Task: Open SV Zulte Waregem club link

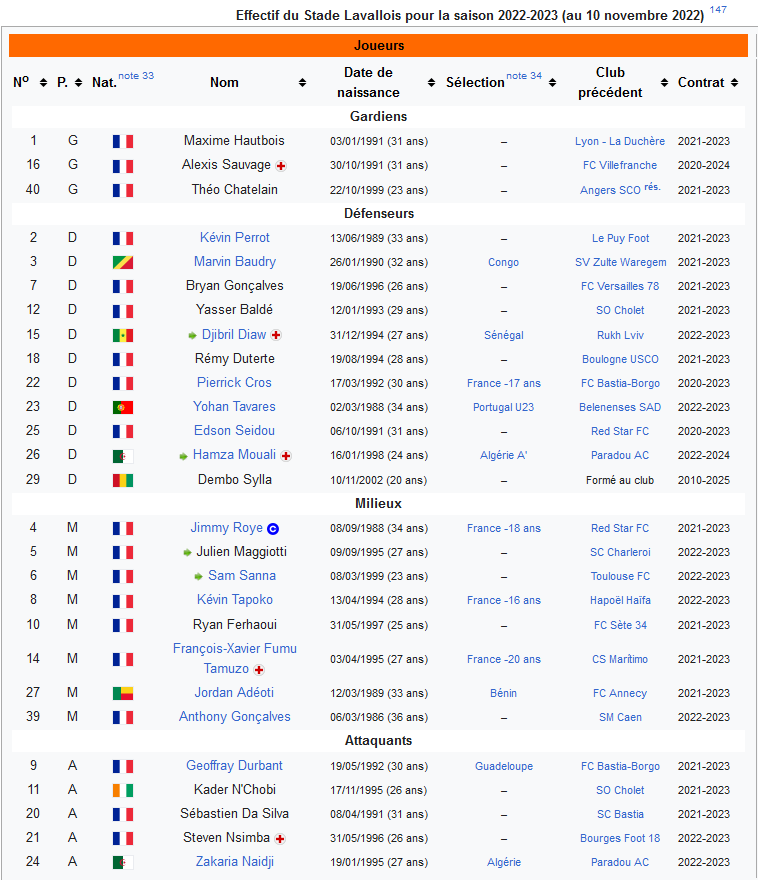Action: click(x=621, y=262)
